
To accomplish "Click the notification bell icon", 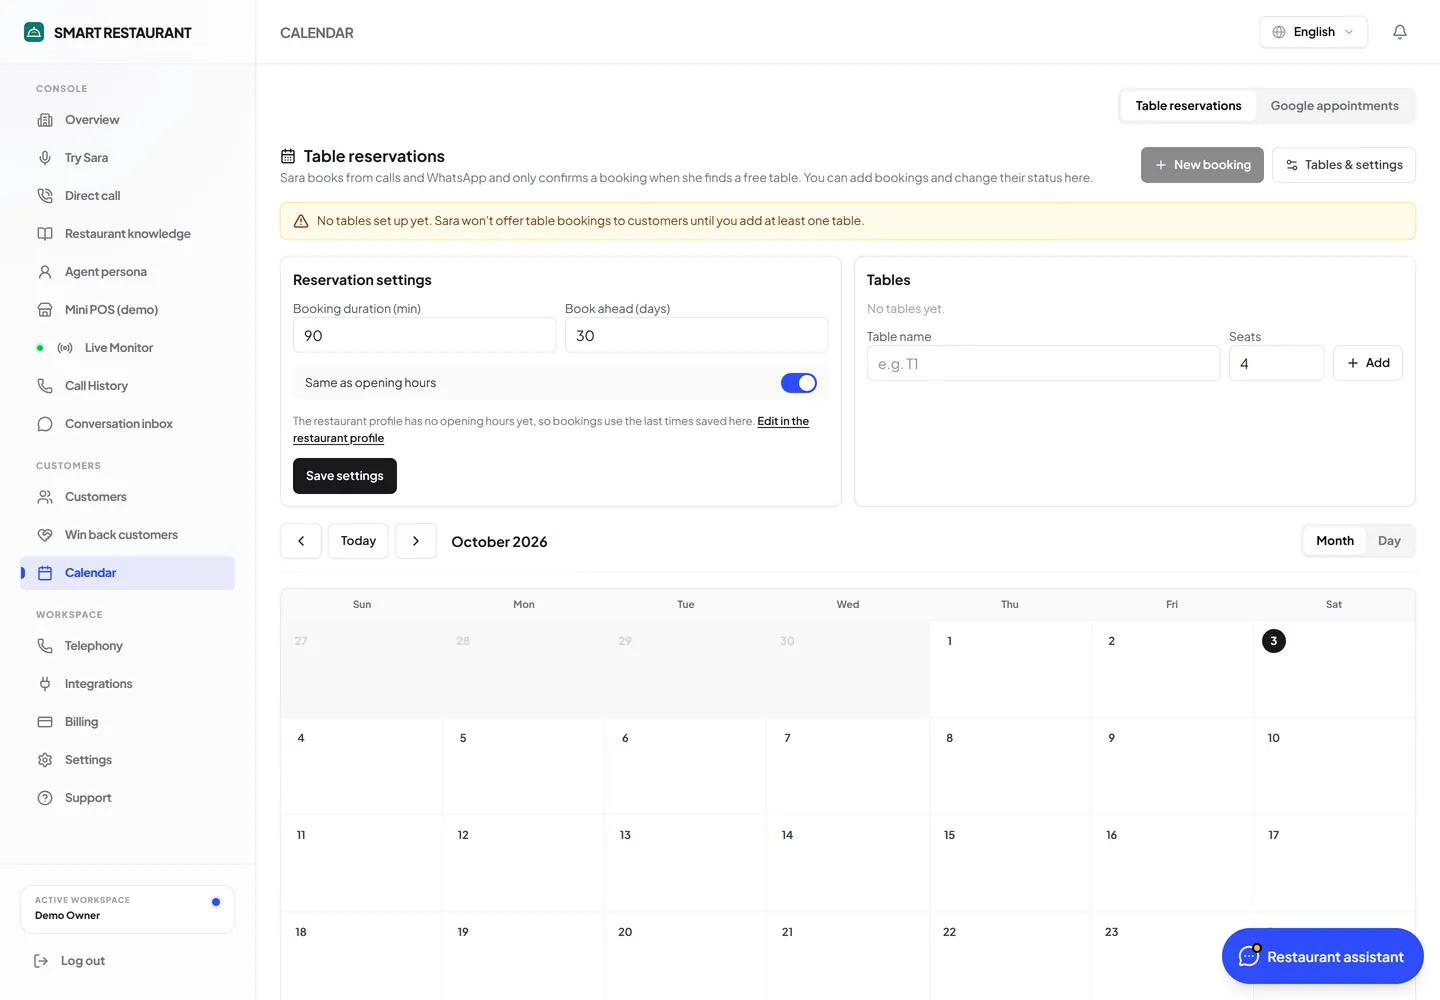I will [1400, 32].
